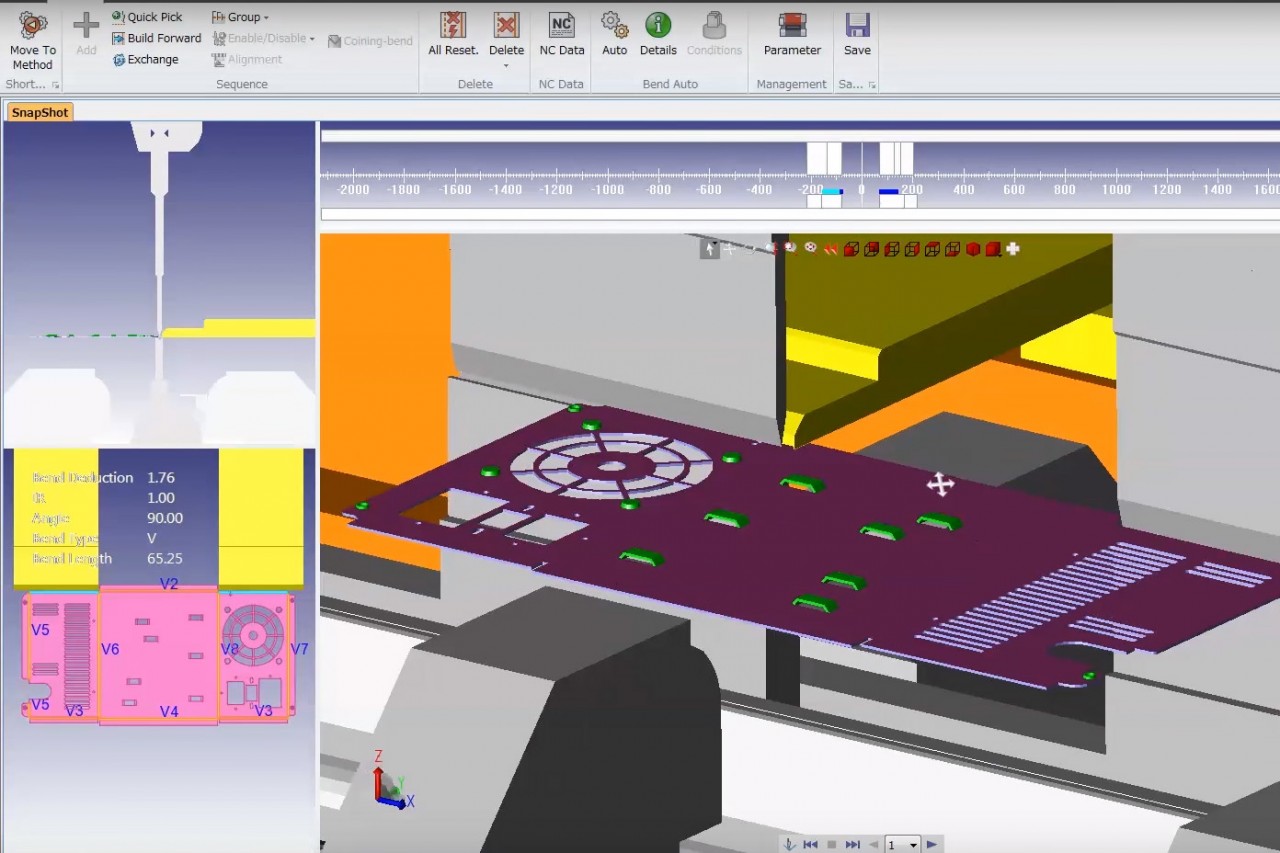This screenshot has height=853, width=1280.
Task: Select the arrow pointer tool in viewport toolbar
Action: click(x=709, y=249)
